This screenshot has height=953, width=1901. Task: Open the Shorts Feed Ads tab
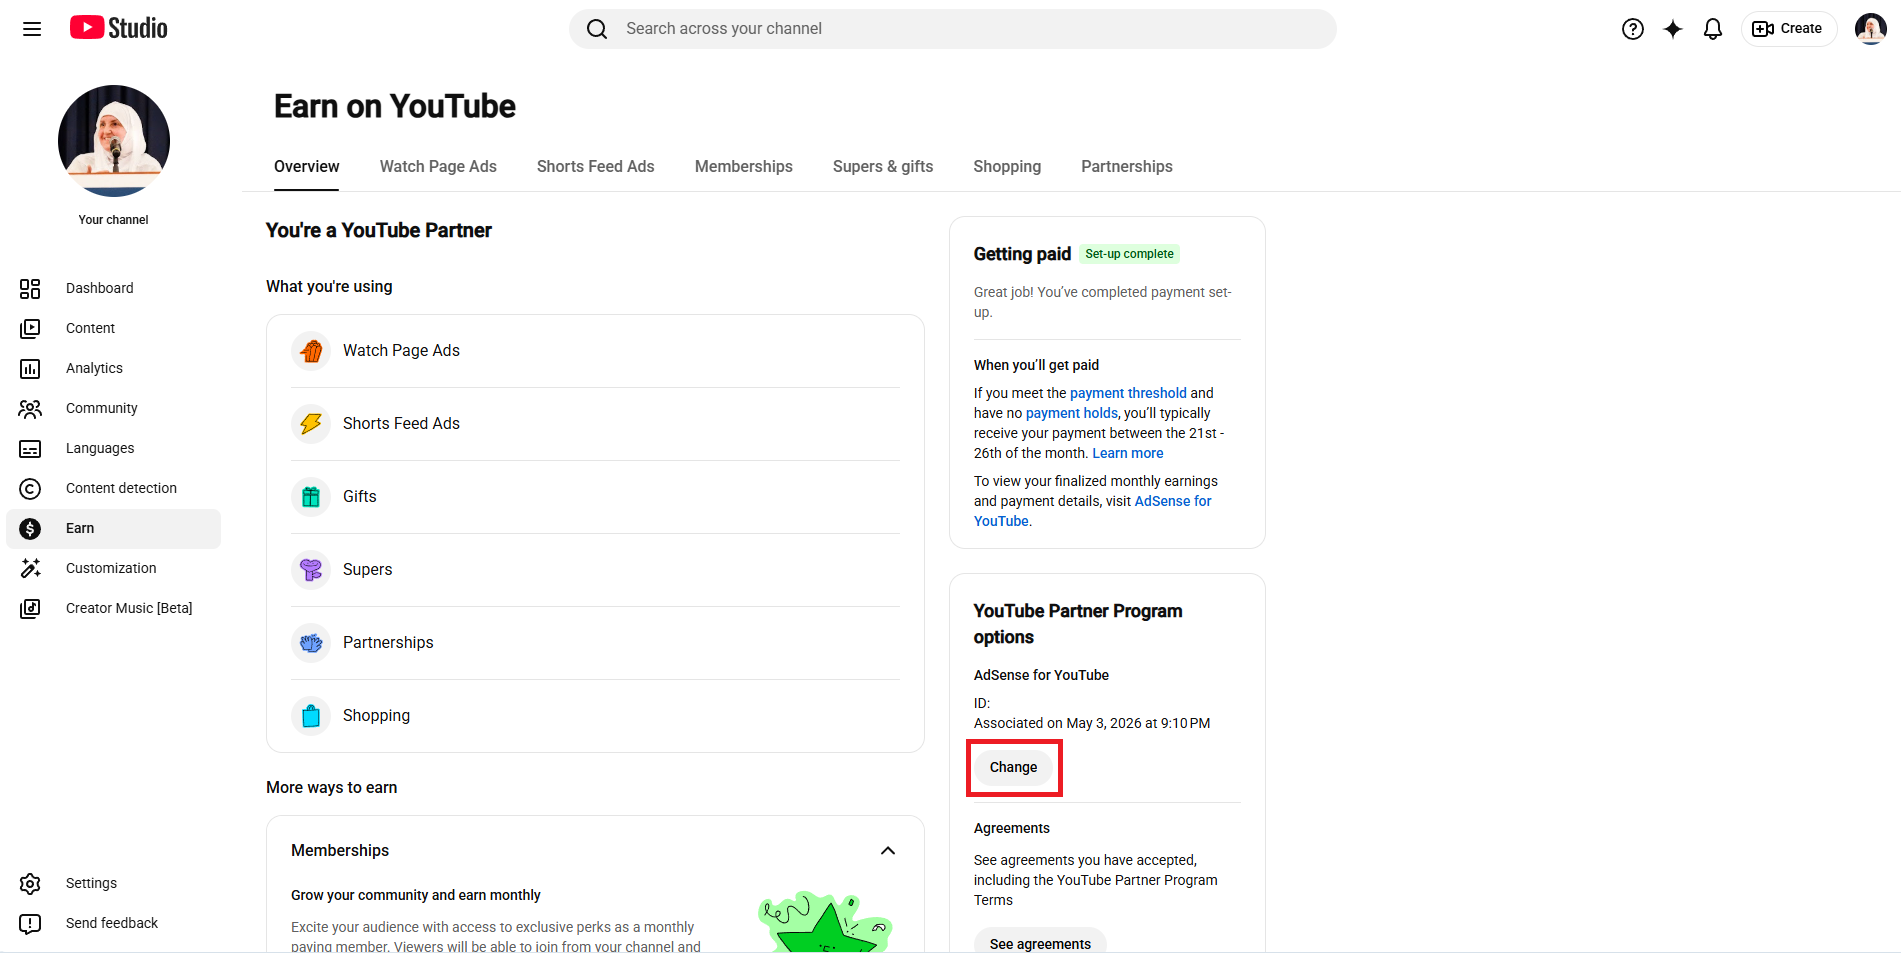[x=596, y=166]
